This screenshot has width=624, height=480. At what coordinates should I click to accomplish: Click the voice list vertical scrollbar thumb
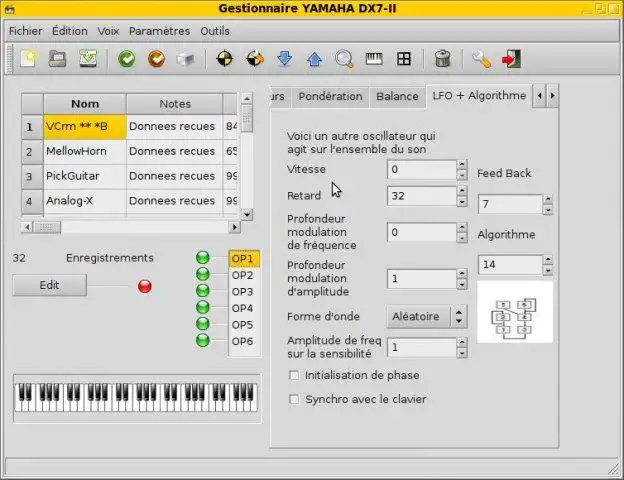pyautogui.click(x=247, y=119)
